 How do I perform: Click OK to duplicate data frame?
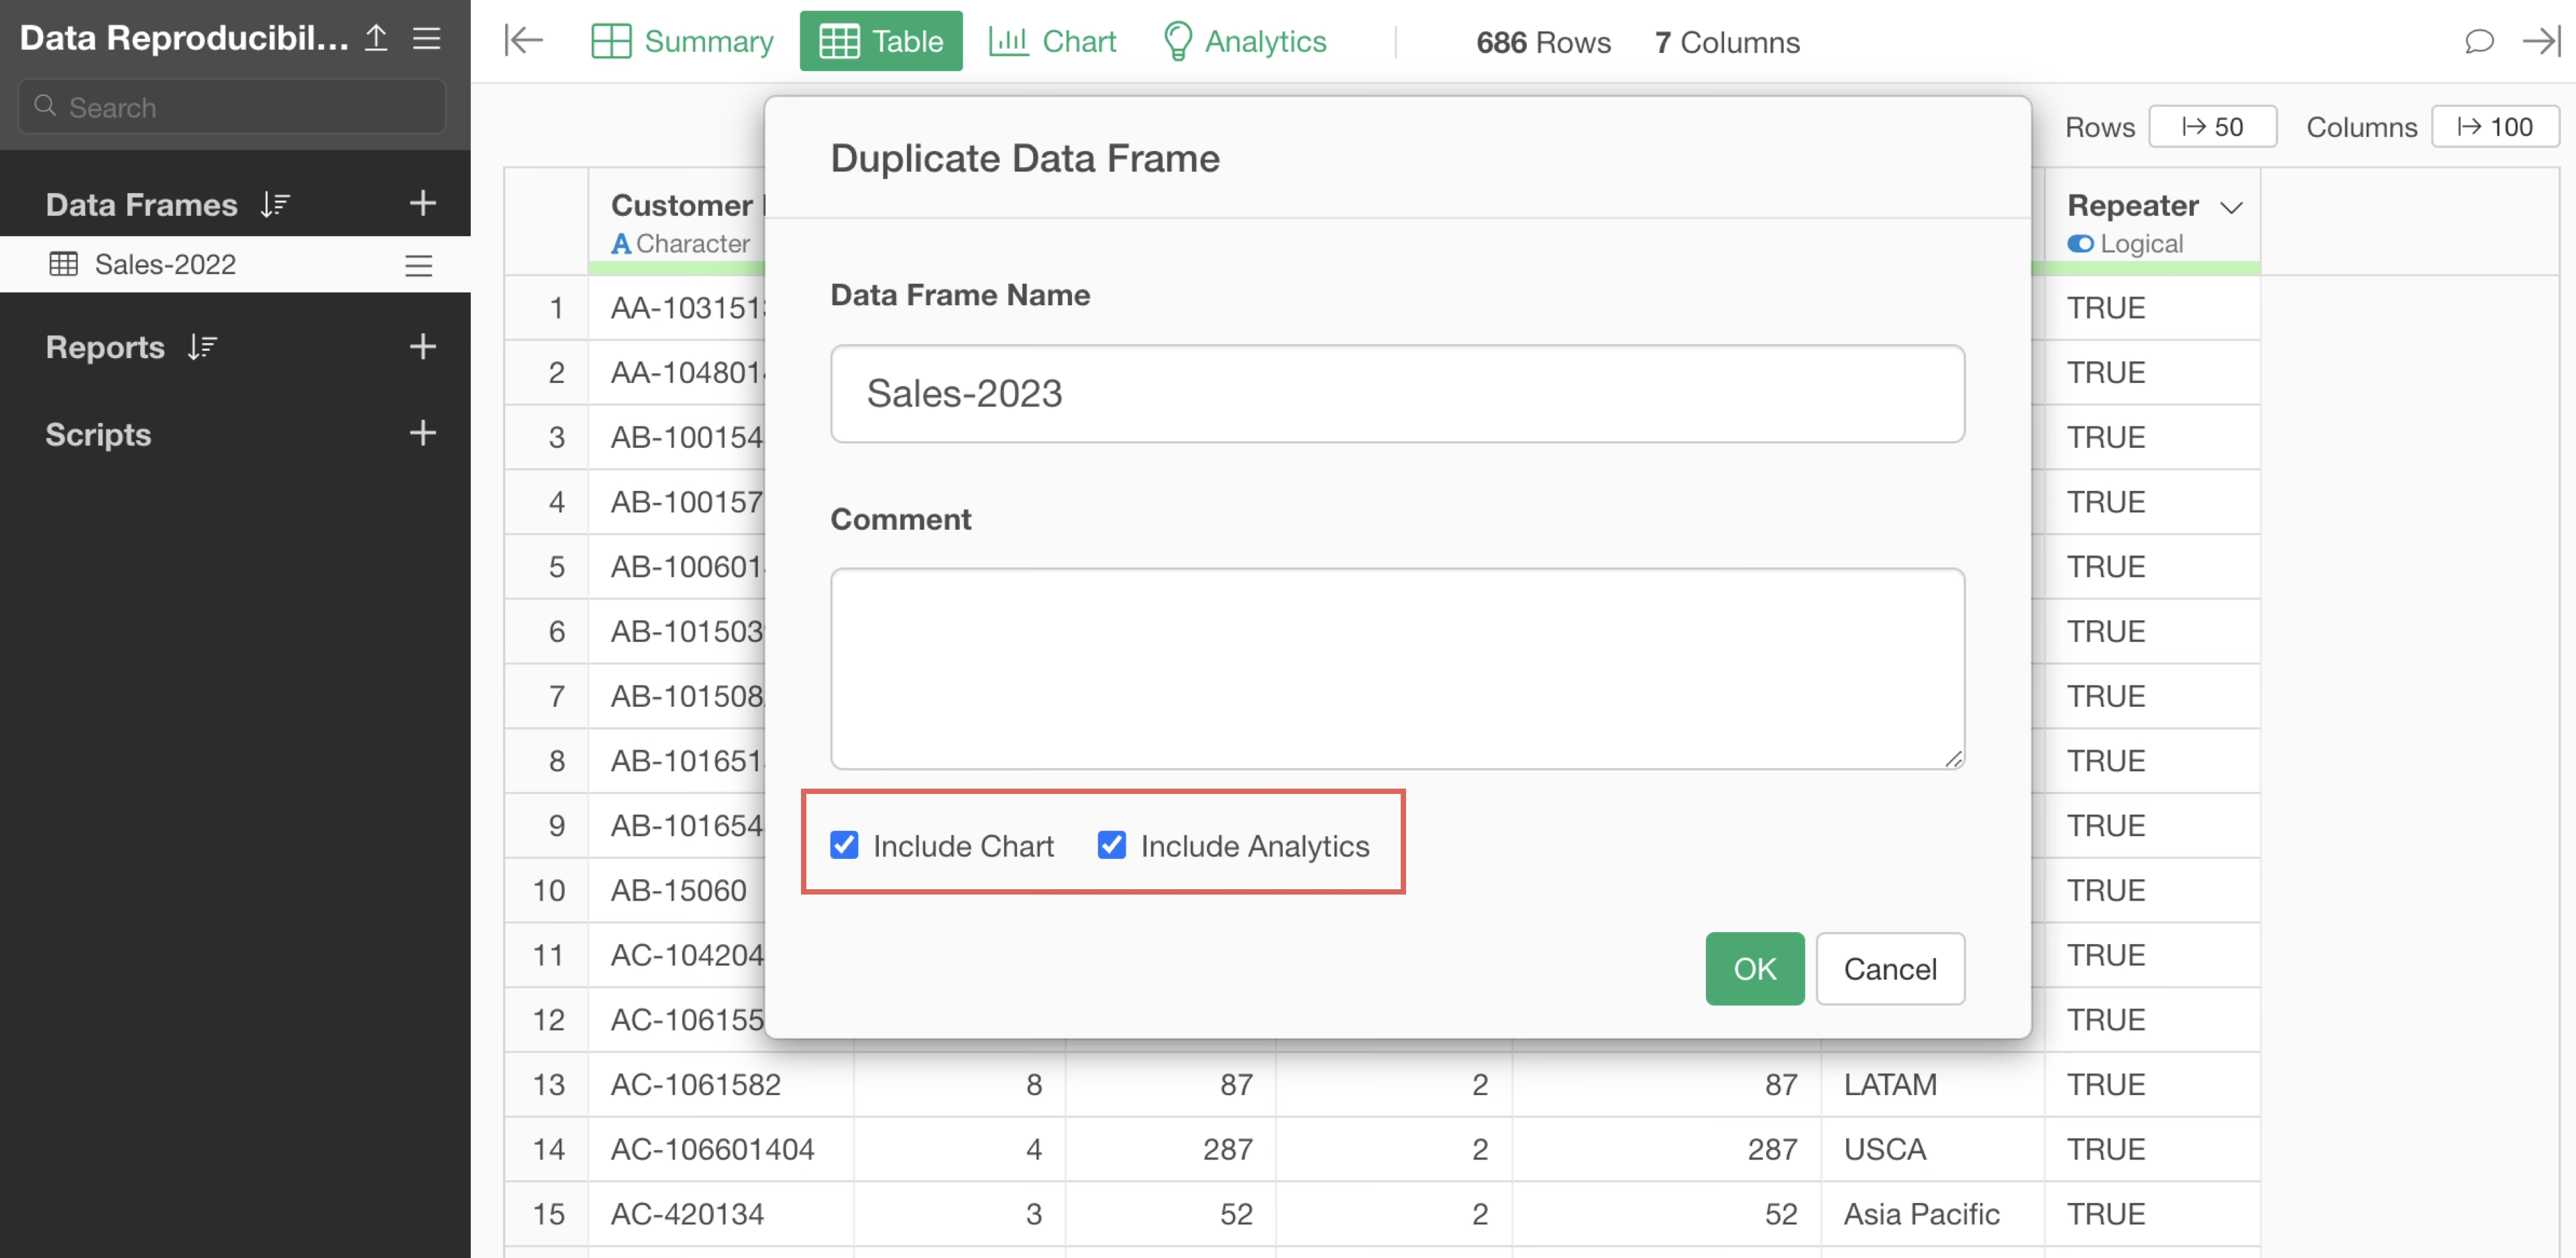tap(1754, 968)
